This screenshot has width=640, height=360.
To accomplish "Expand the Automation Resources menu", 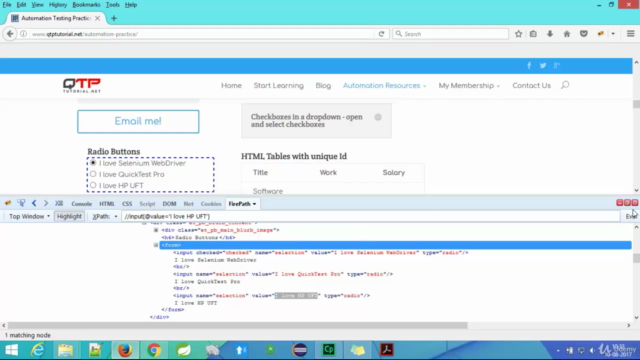I will click(384, 85).
